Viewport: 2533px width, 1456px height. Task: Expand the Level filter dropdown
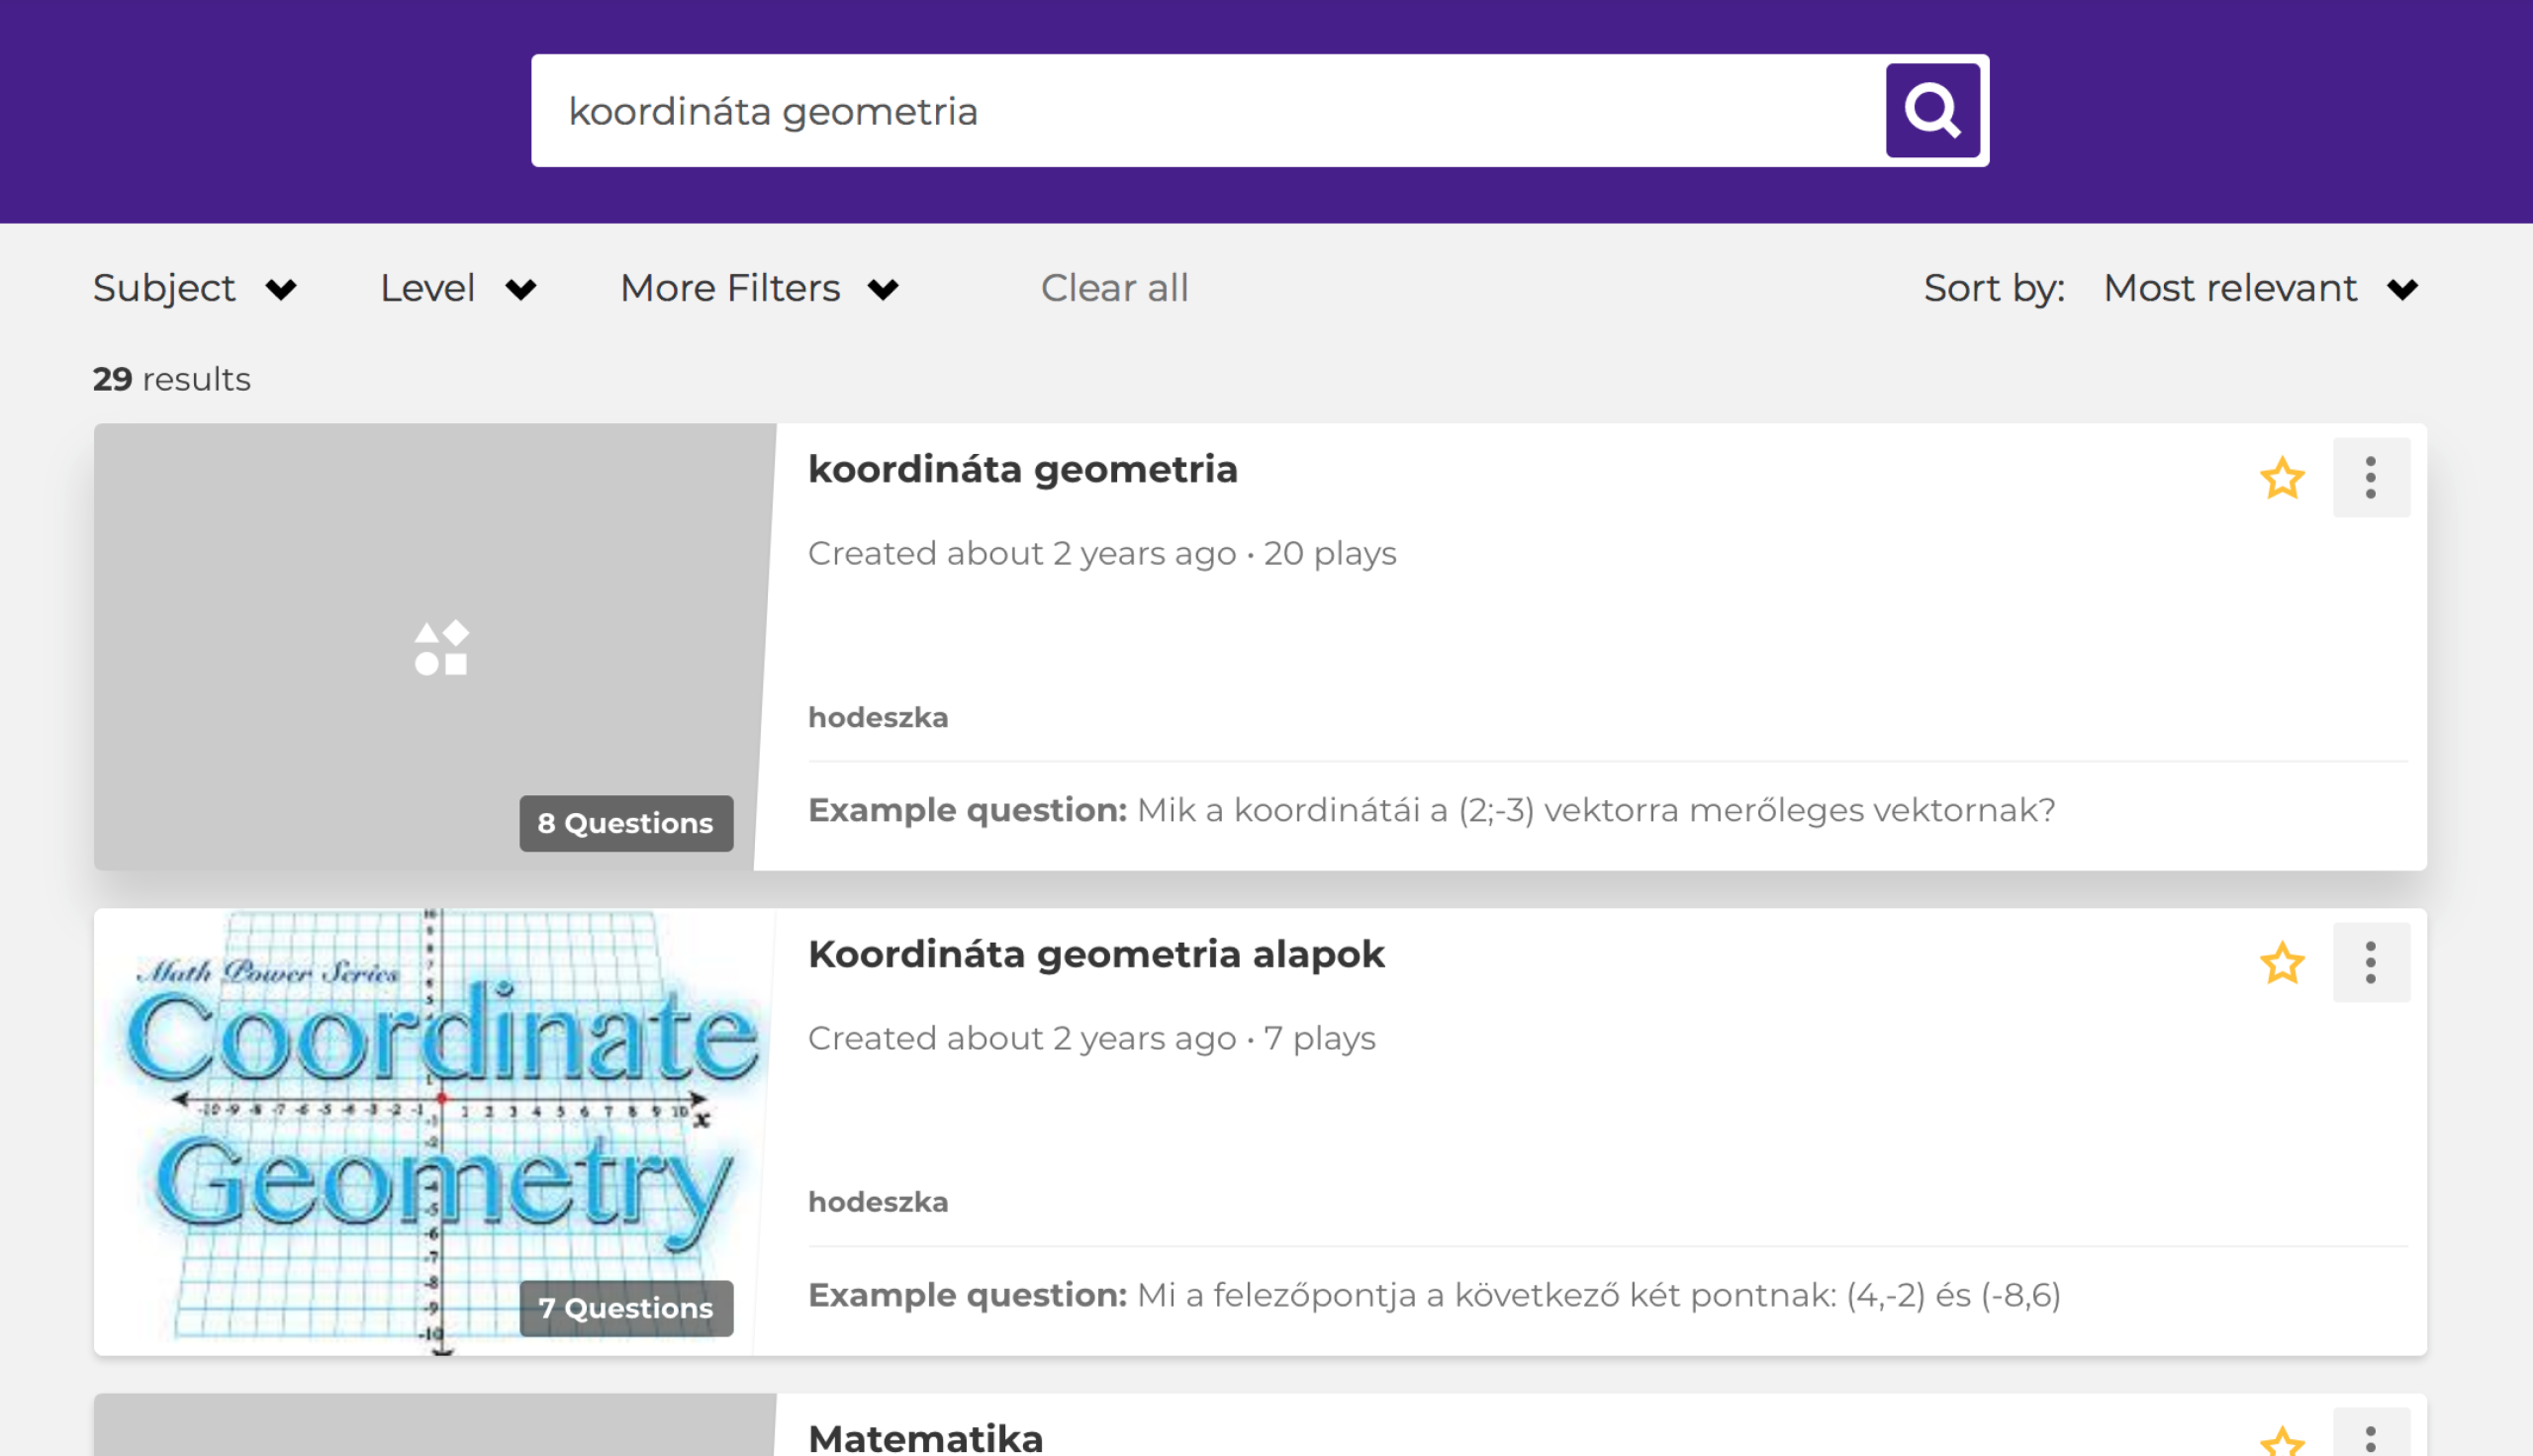click(x=458, y=289)
